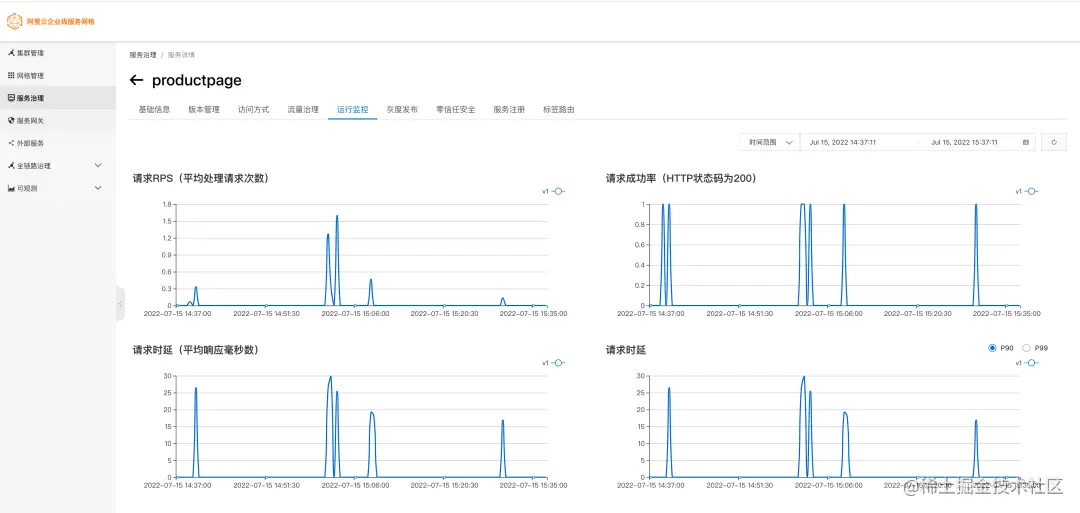
Task: Click the 请求时延（平均响应毫秒数）chart title
Action: pos(196,350)
